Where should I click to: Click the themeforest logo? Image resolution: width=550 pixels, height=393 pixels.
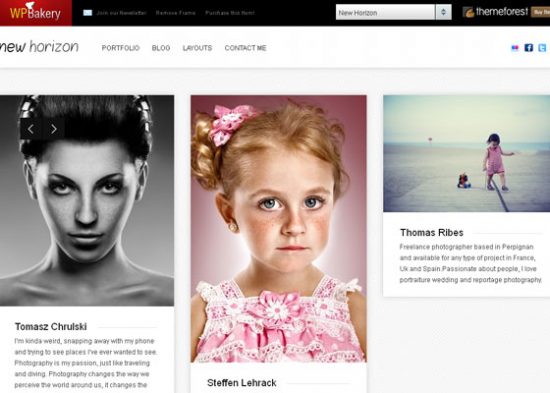(495, 12)
